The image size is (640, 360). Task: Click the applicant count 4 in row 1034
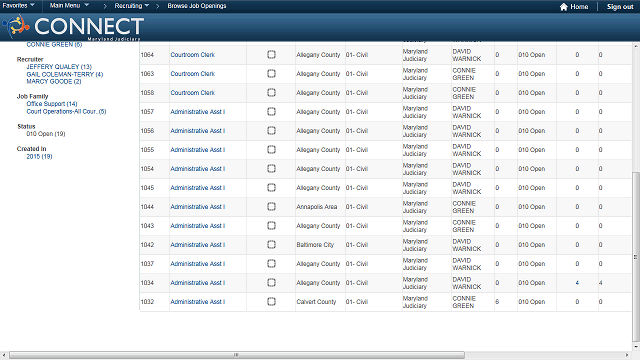[x=577, y=282]
